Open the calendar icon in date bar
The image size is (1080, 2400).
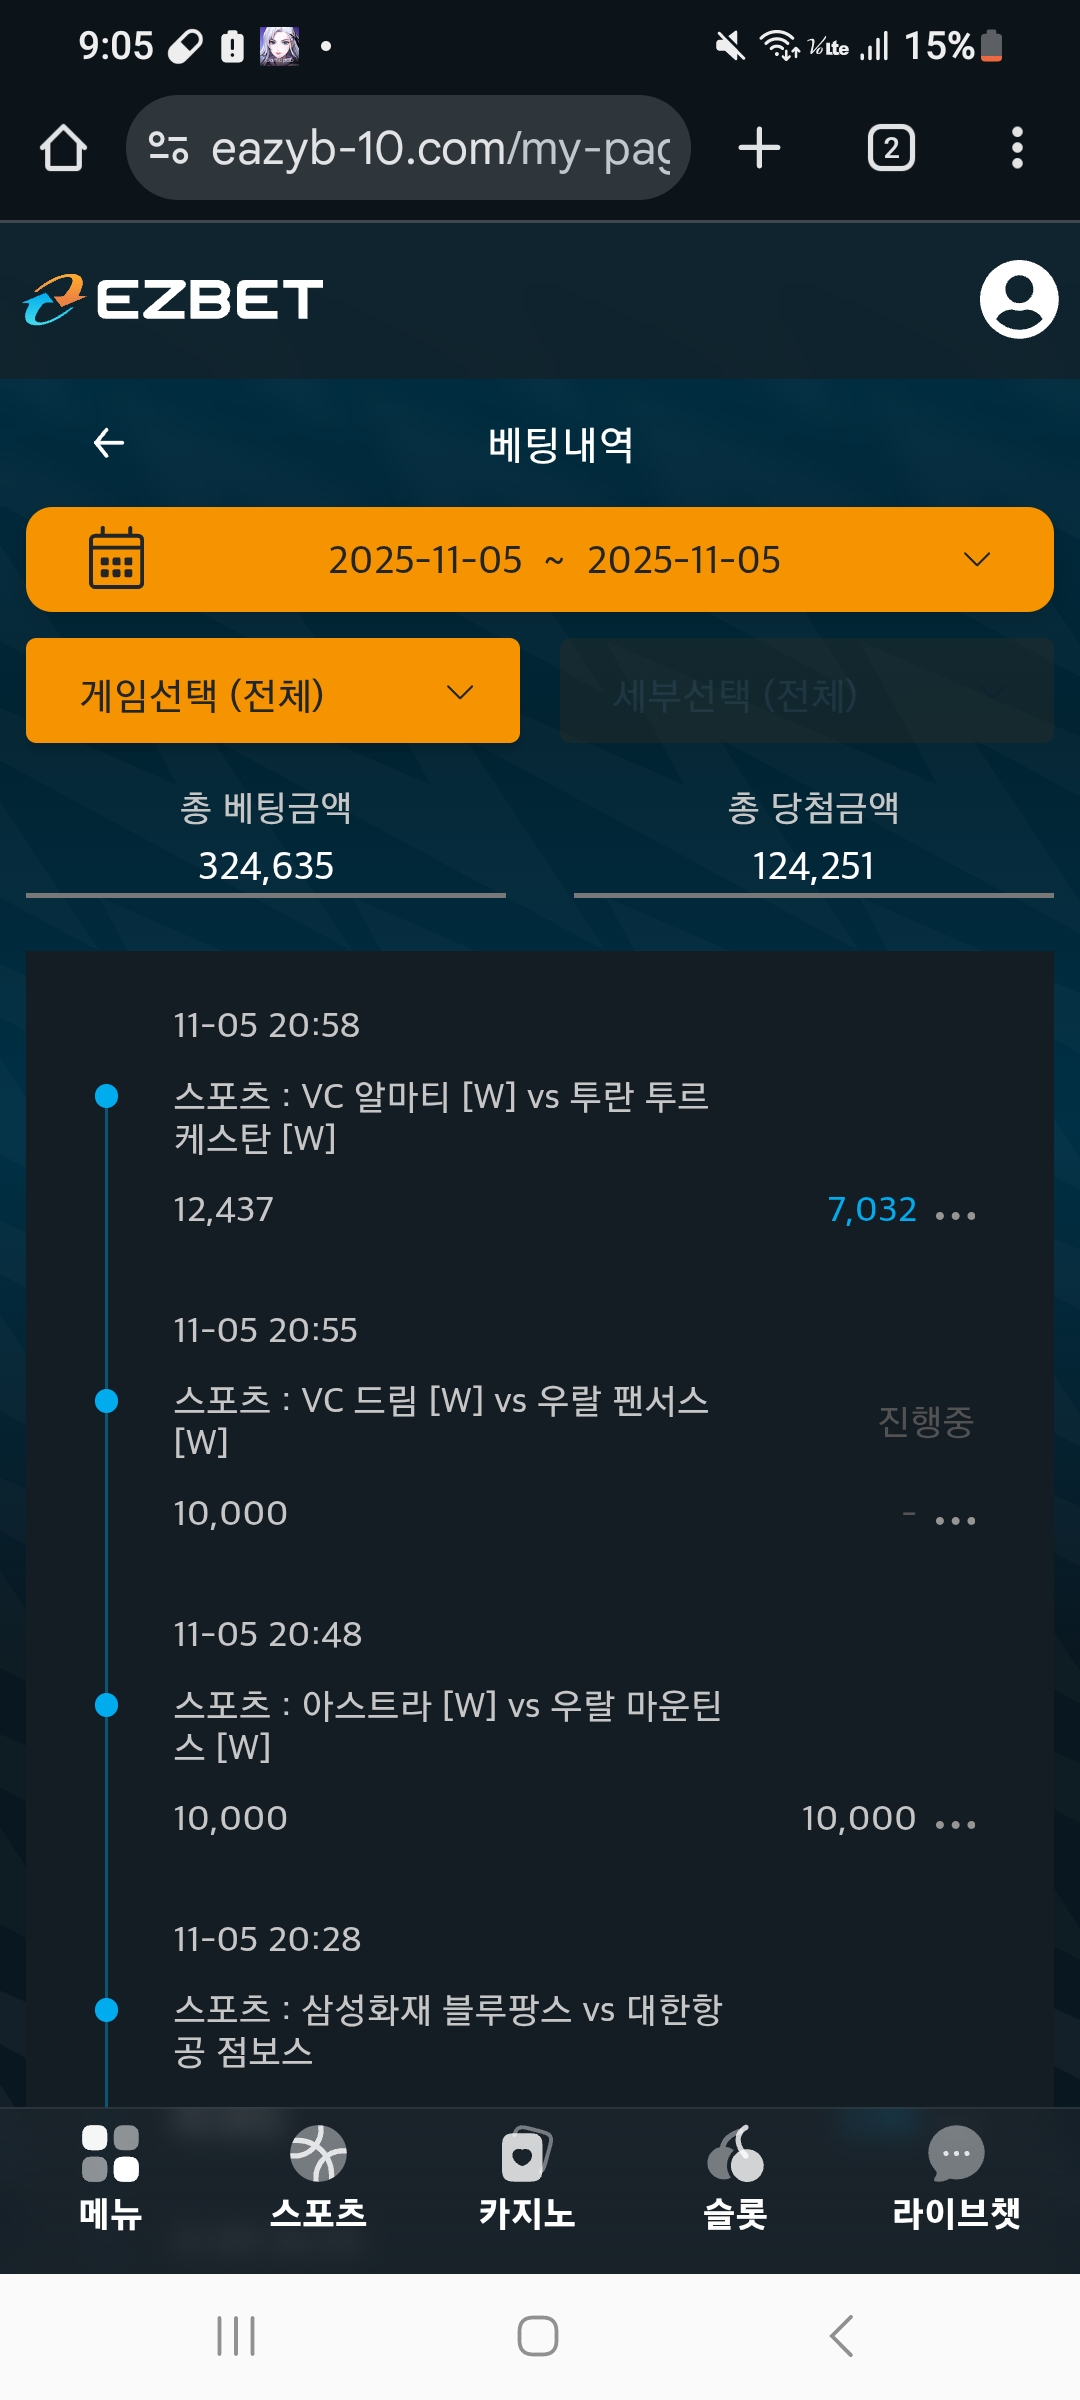116,559
